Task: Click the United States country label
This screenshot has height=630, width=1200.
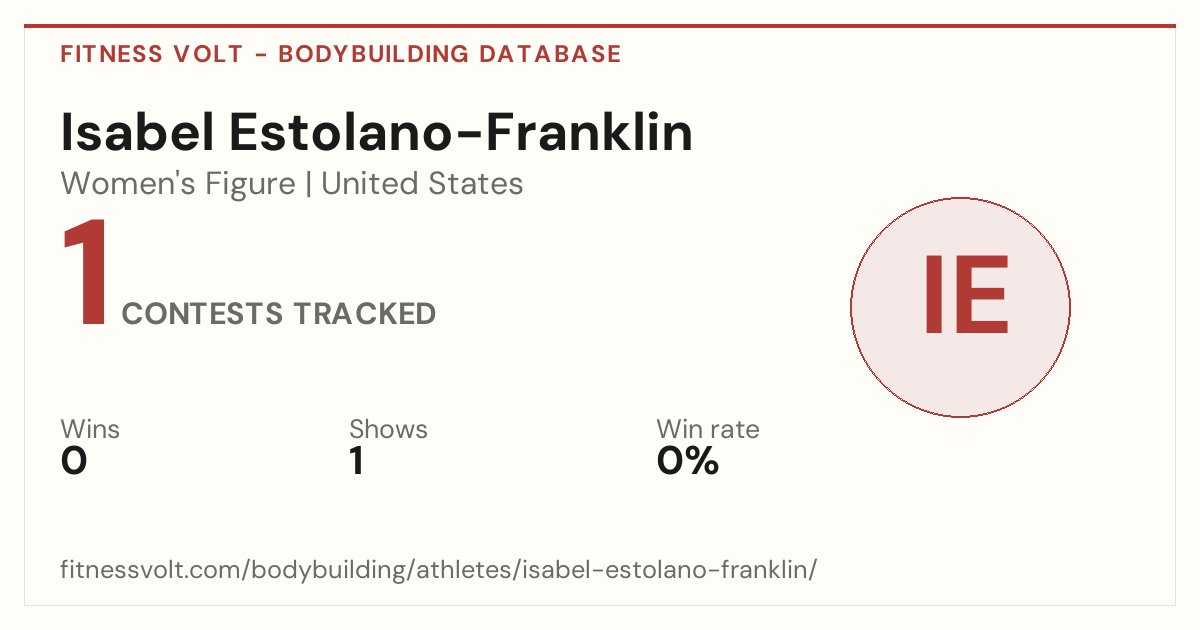Action: (422, 184)
